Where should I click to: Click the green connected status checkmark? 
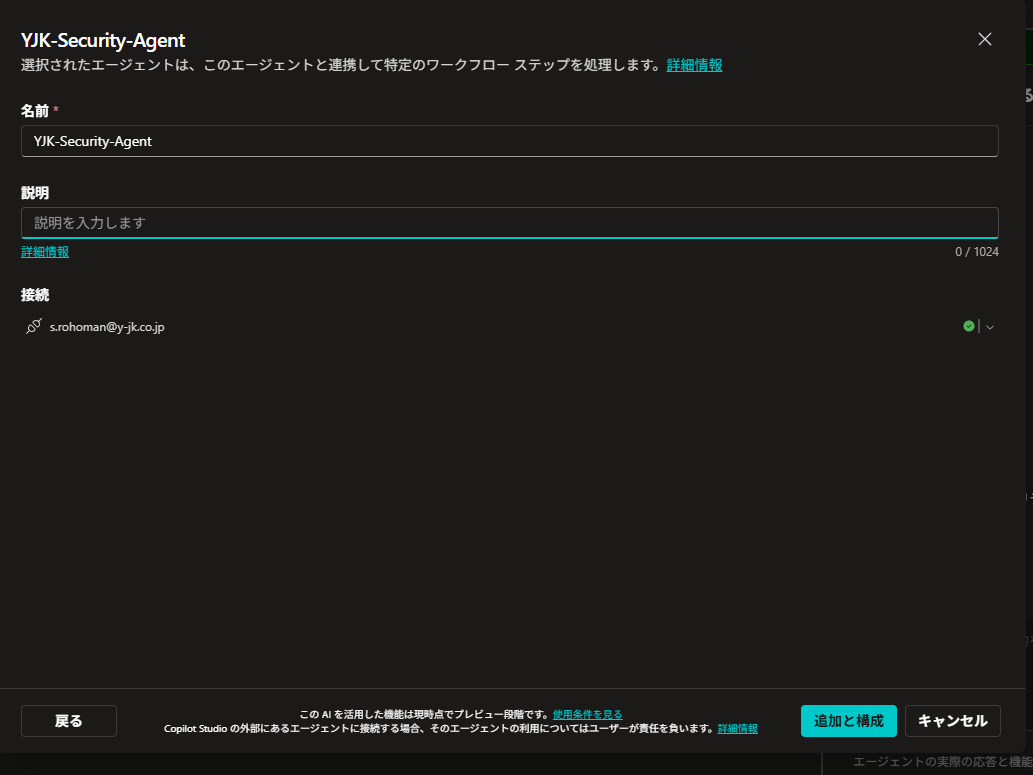tap(968, 326)
